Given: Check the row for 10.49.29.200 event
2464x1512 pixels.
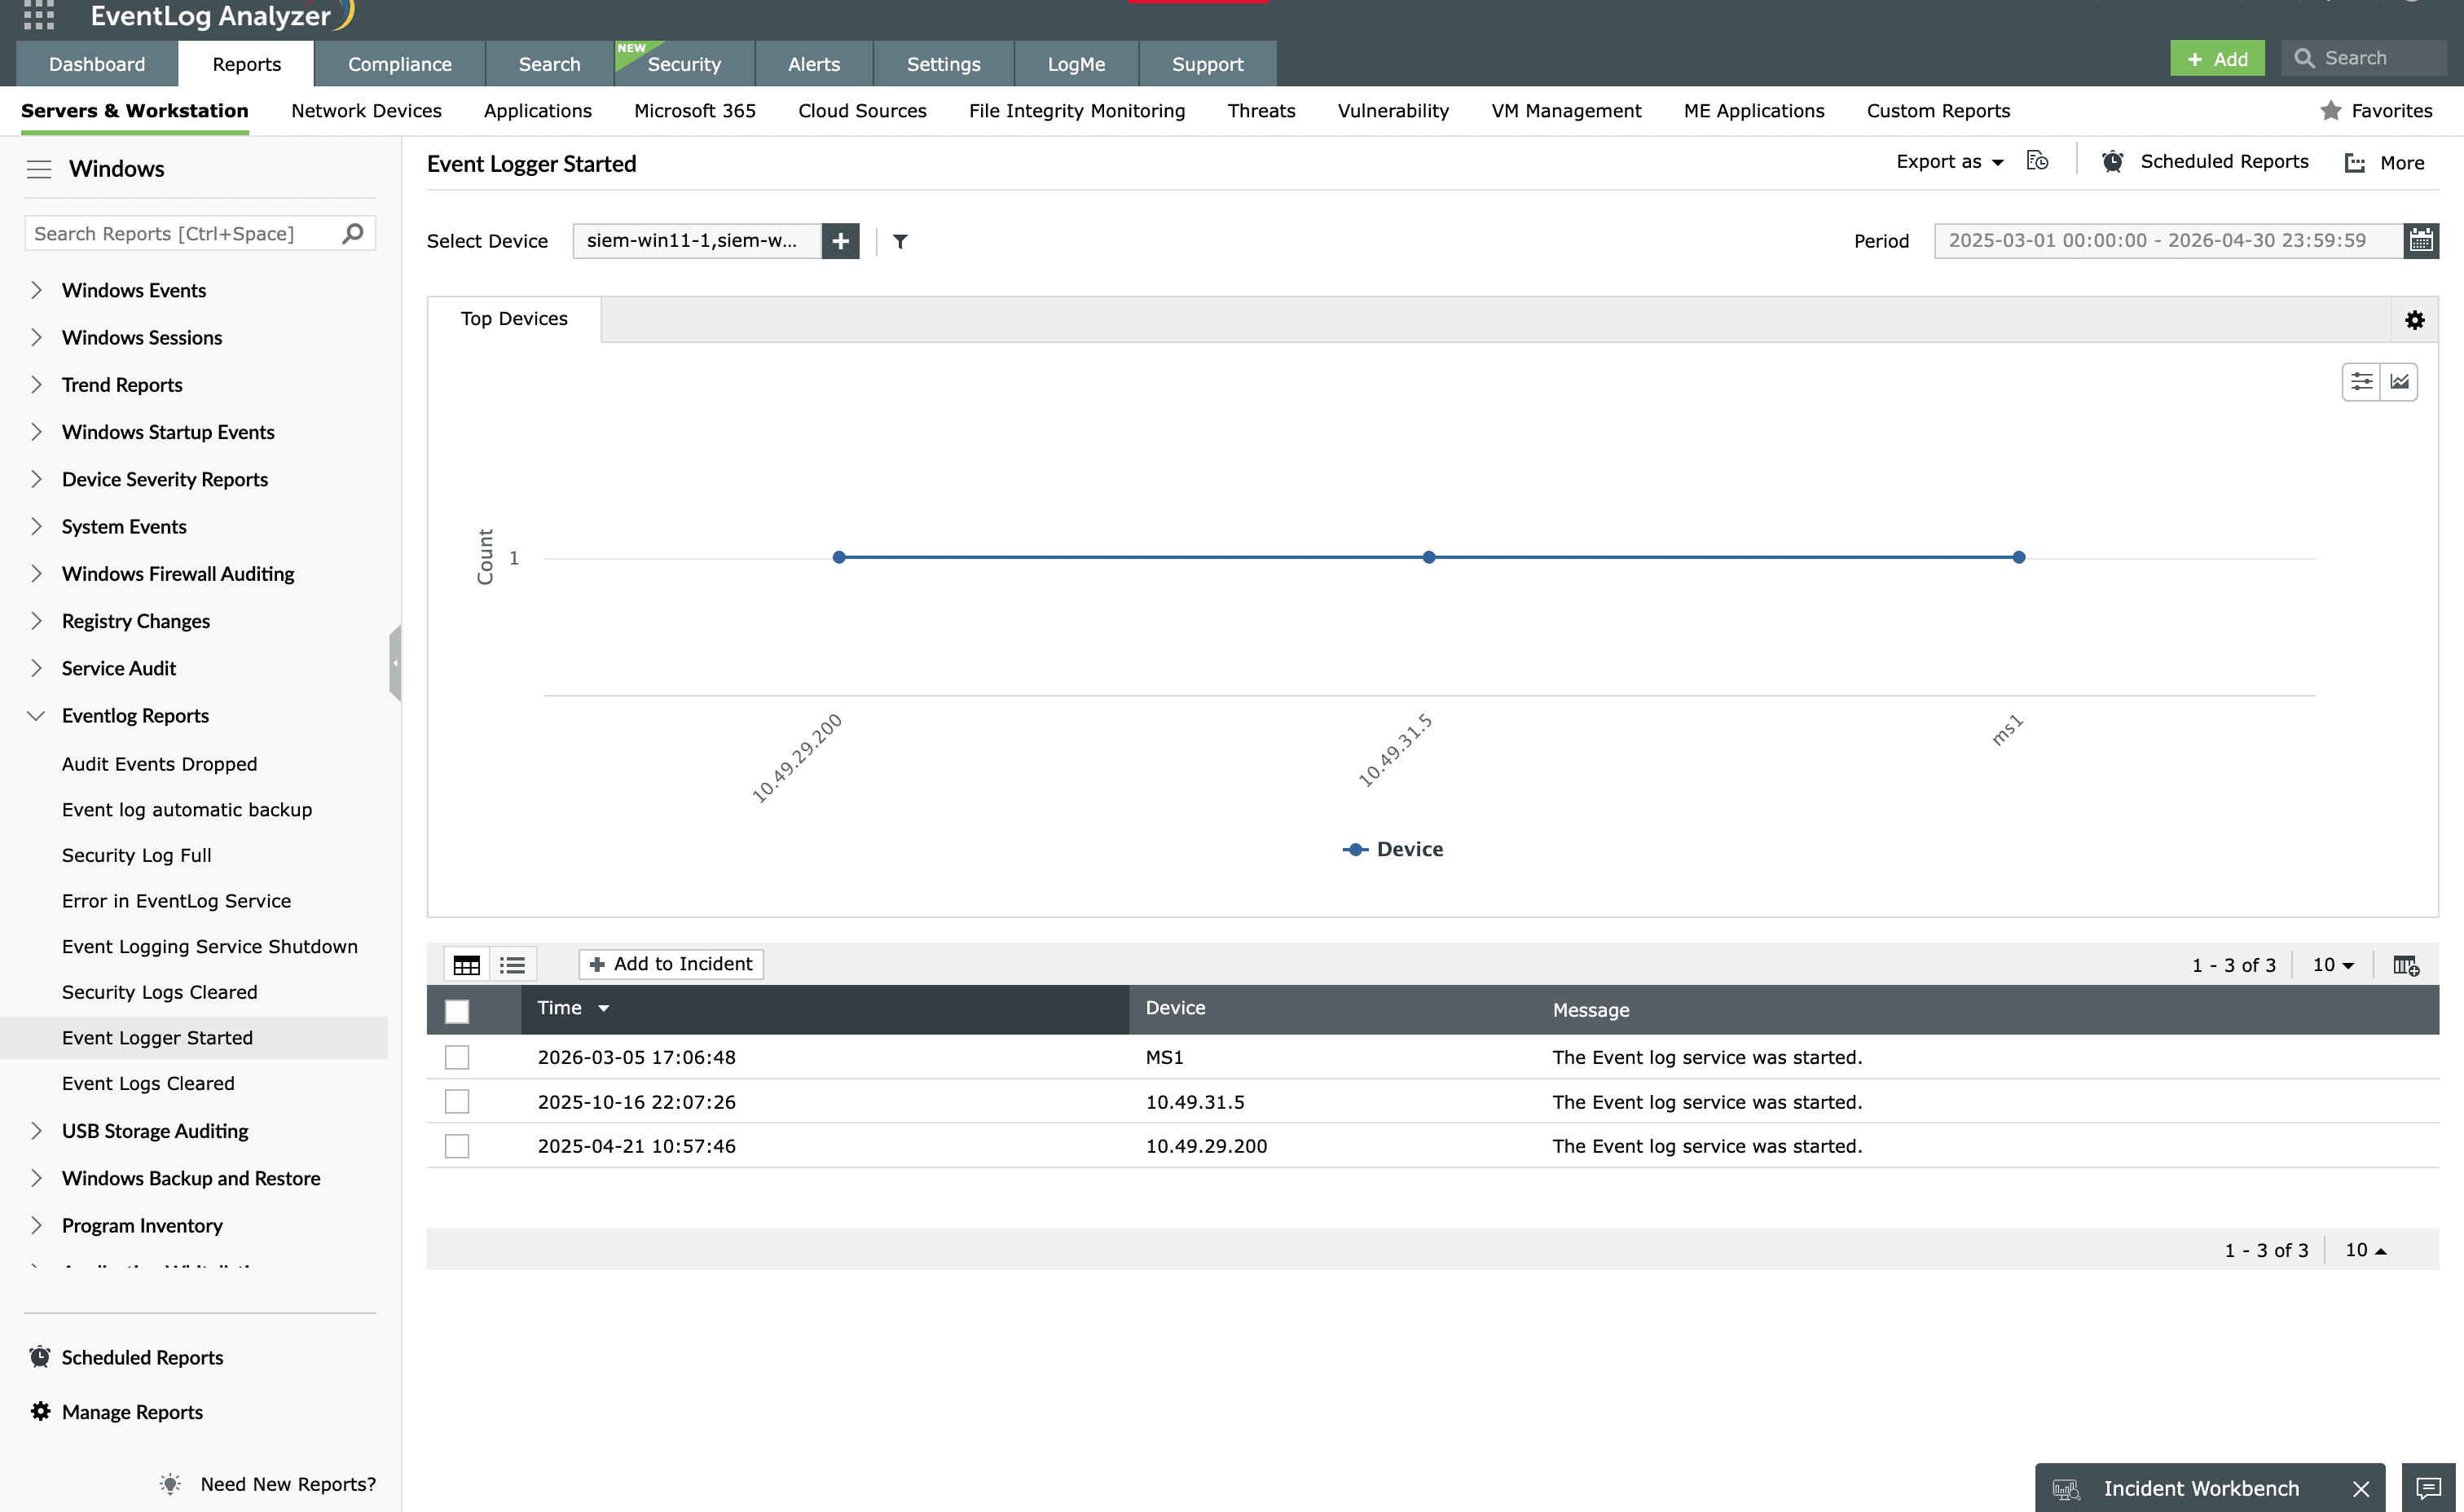Looking at the screenshot, I should 457,1146.
